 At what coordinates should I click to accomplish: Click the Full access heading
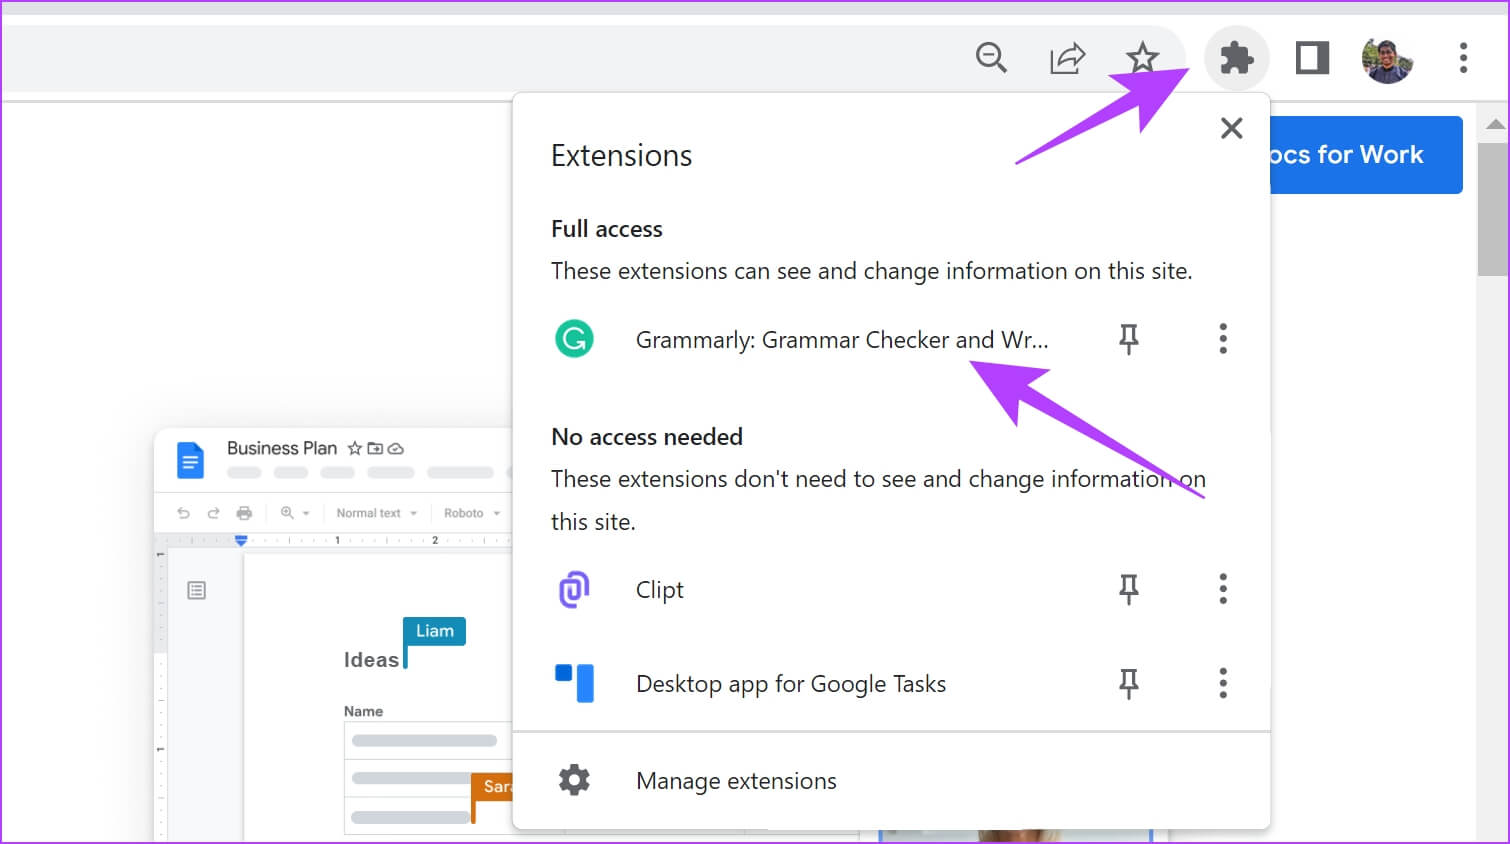pyautogui.click(x=607, y=229)
